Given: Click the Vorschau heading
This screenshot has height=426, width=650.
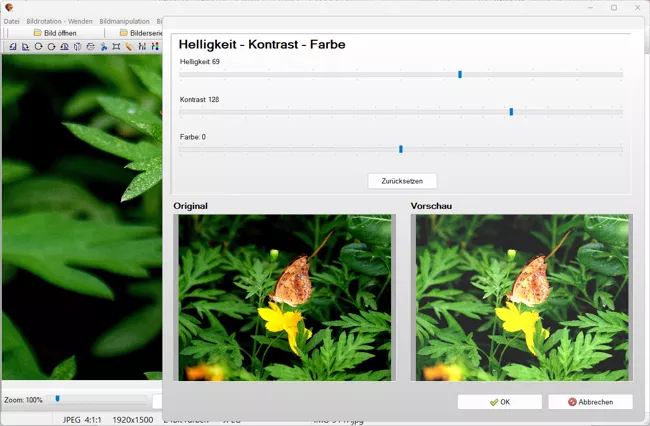Looking at the screenshot, I should 431,206.
